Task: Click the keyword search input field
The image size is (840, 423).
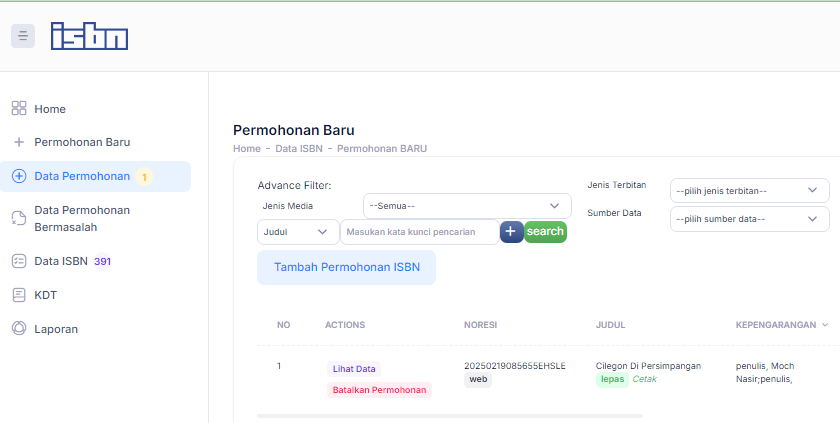Action: [x=420, y=232]
